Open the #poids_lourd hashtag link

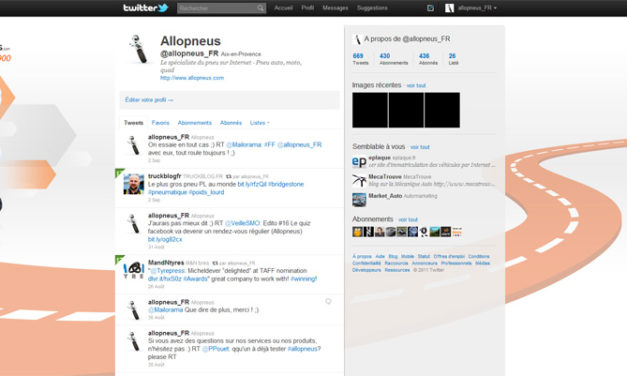pyautogui.click(x=206, y=192)
